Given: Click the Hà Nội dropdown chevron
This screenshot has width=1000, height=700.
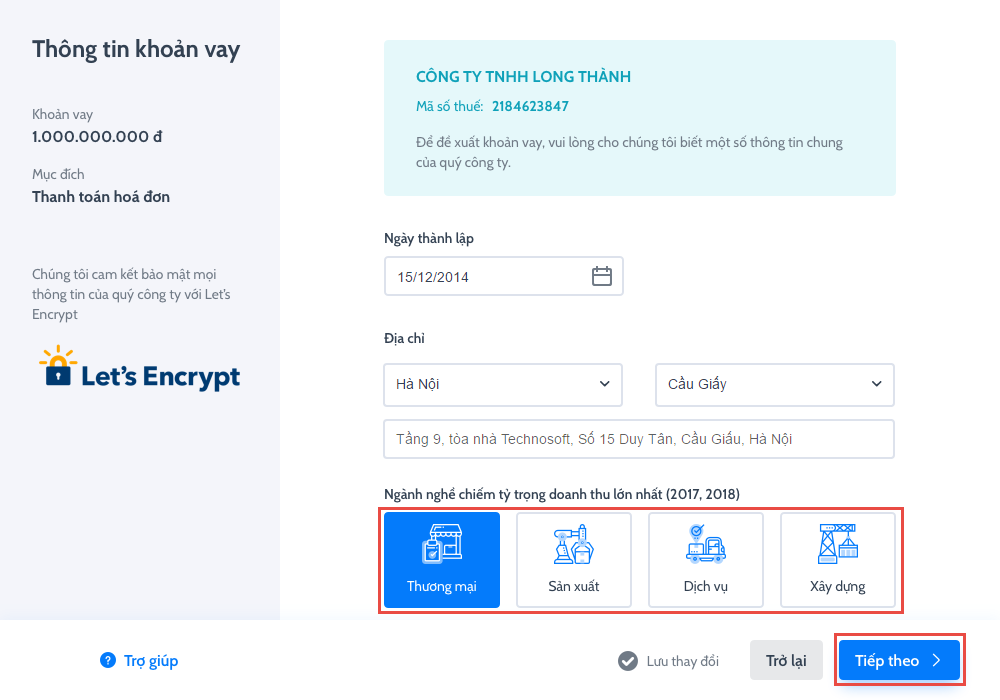Looking at the screenshot, I should (604, 384).
